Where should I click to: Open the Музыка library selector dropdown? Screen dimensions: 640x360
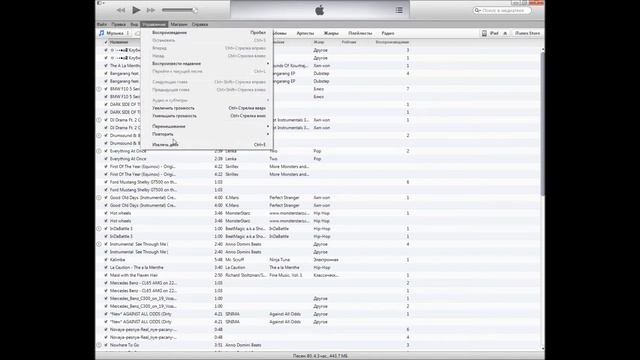(x=115, y=33)
